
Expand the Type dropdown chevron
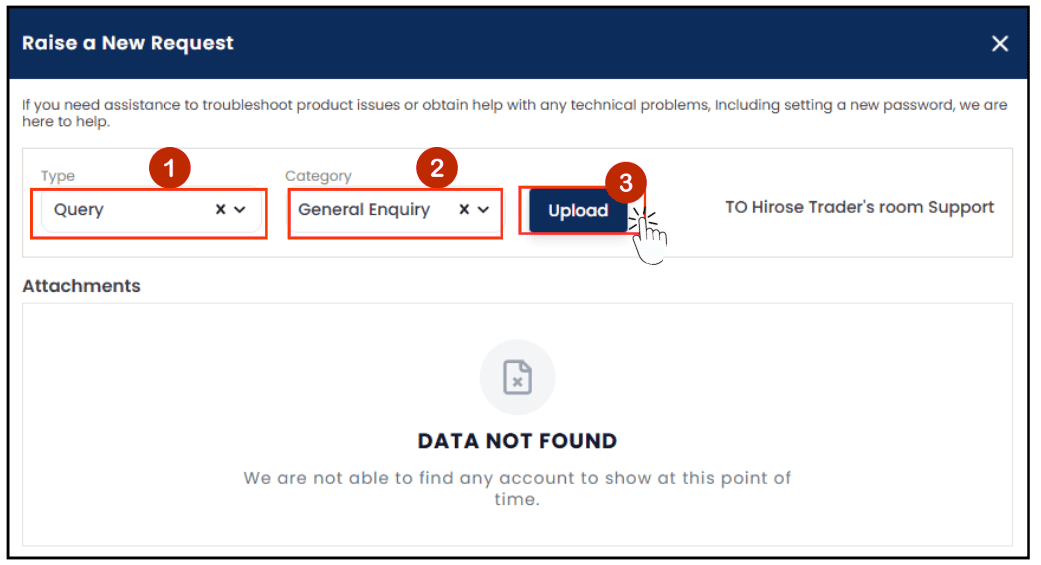(x=240, y=210)
